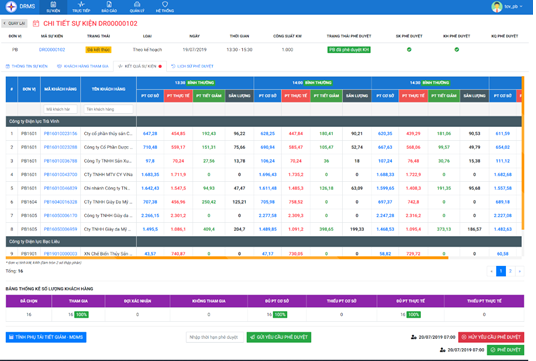The image size is (536, 361).
Task: Click the calendar icon beside Chi tiết sự kiện
Action: (x=36, y=24)
